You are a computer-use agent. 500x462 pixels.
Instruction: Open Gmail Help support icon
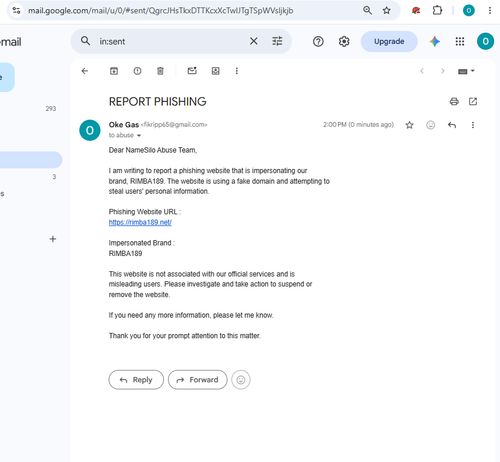click(x=318, y=41)
